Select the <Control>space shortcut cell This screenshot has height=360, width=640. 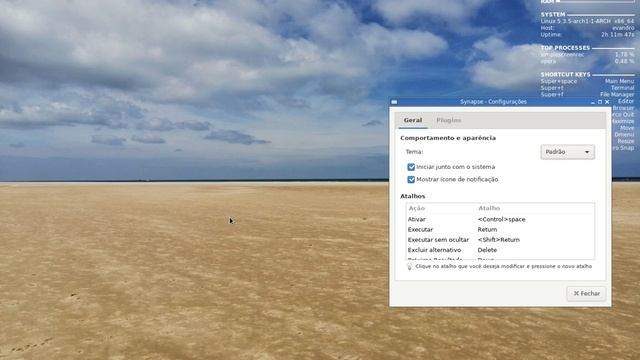501,219
